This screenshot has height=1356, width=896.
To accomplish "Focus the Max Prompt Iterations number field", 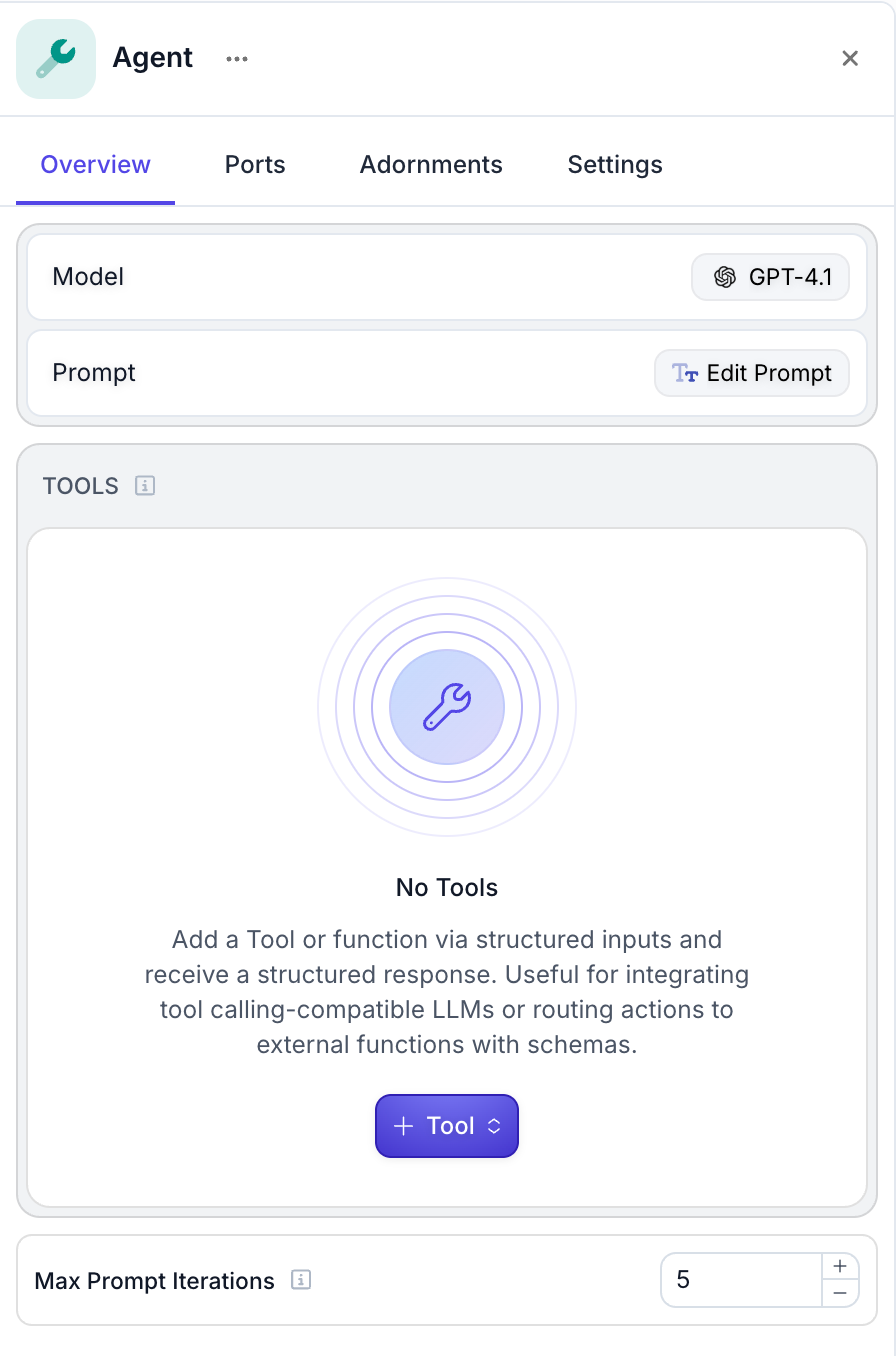I will tap(740, 1280).
